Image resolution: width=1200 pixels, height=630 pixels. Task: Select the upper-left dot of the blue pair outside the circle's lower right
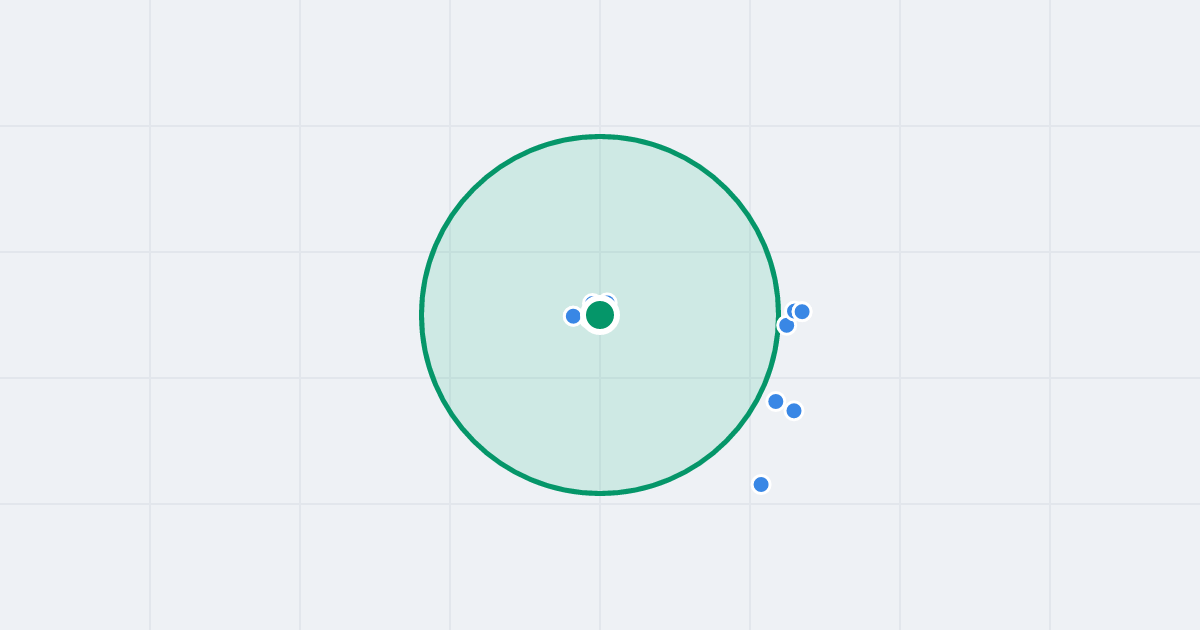coord(776,401)
